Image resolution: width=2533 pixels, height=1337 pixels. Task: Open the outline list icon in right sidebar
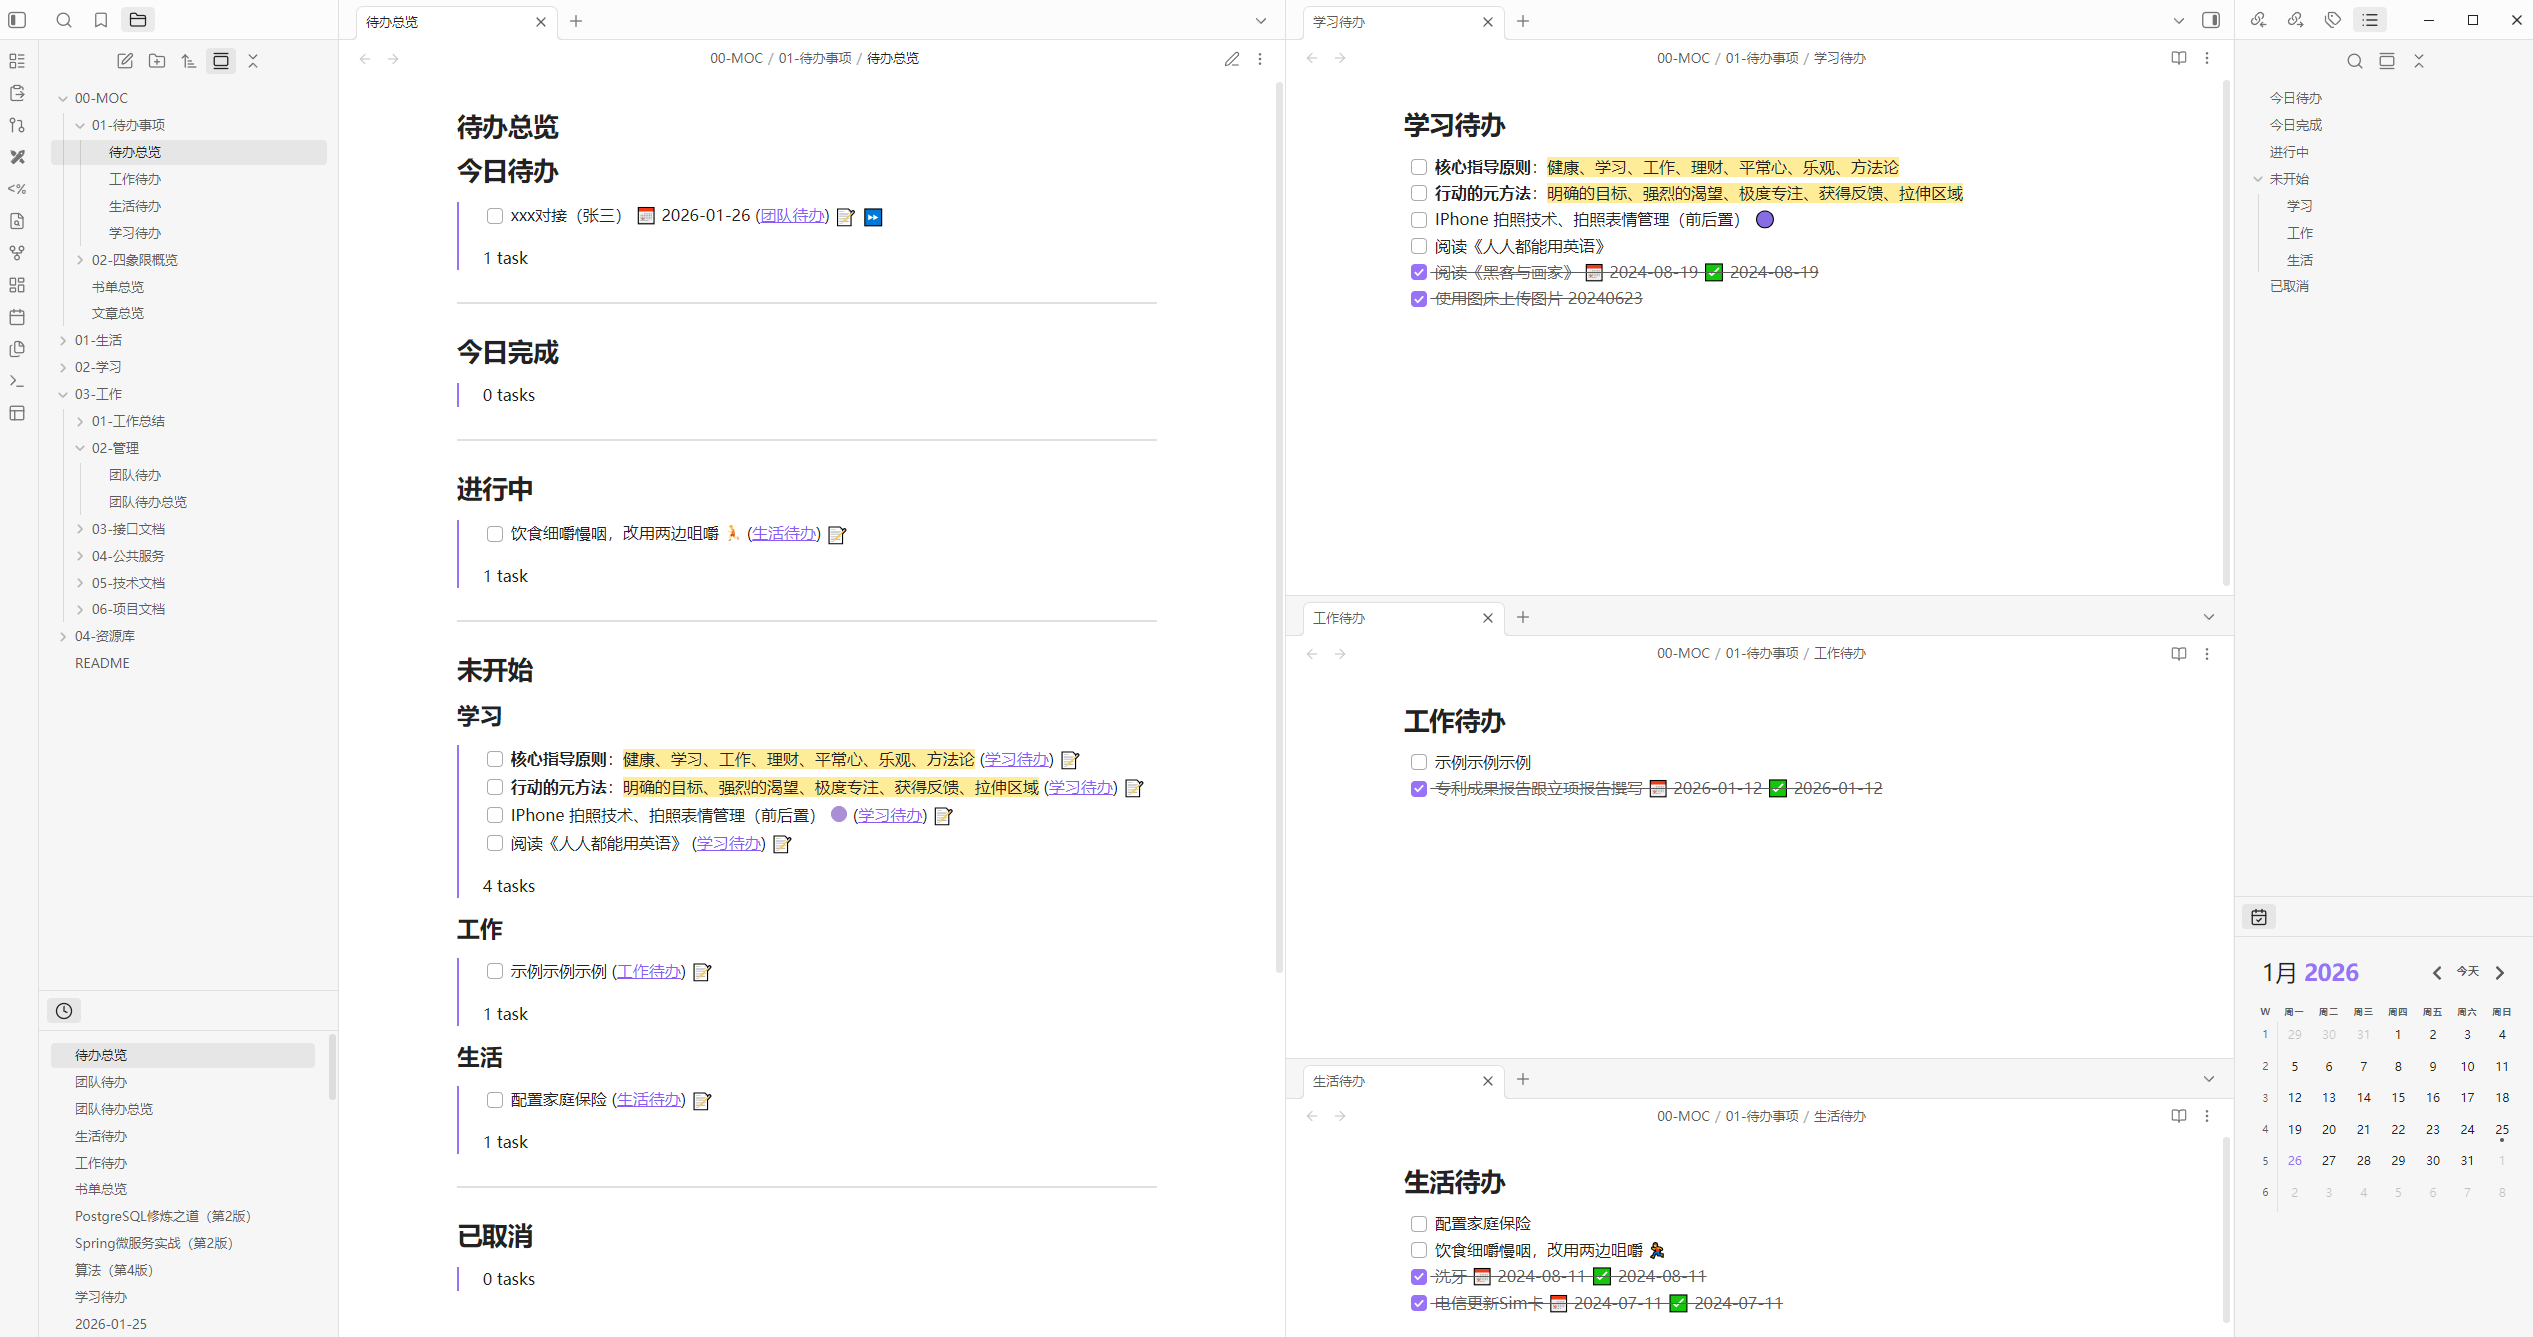coord(2370,20)
